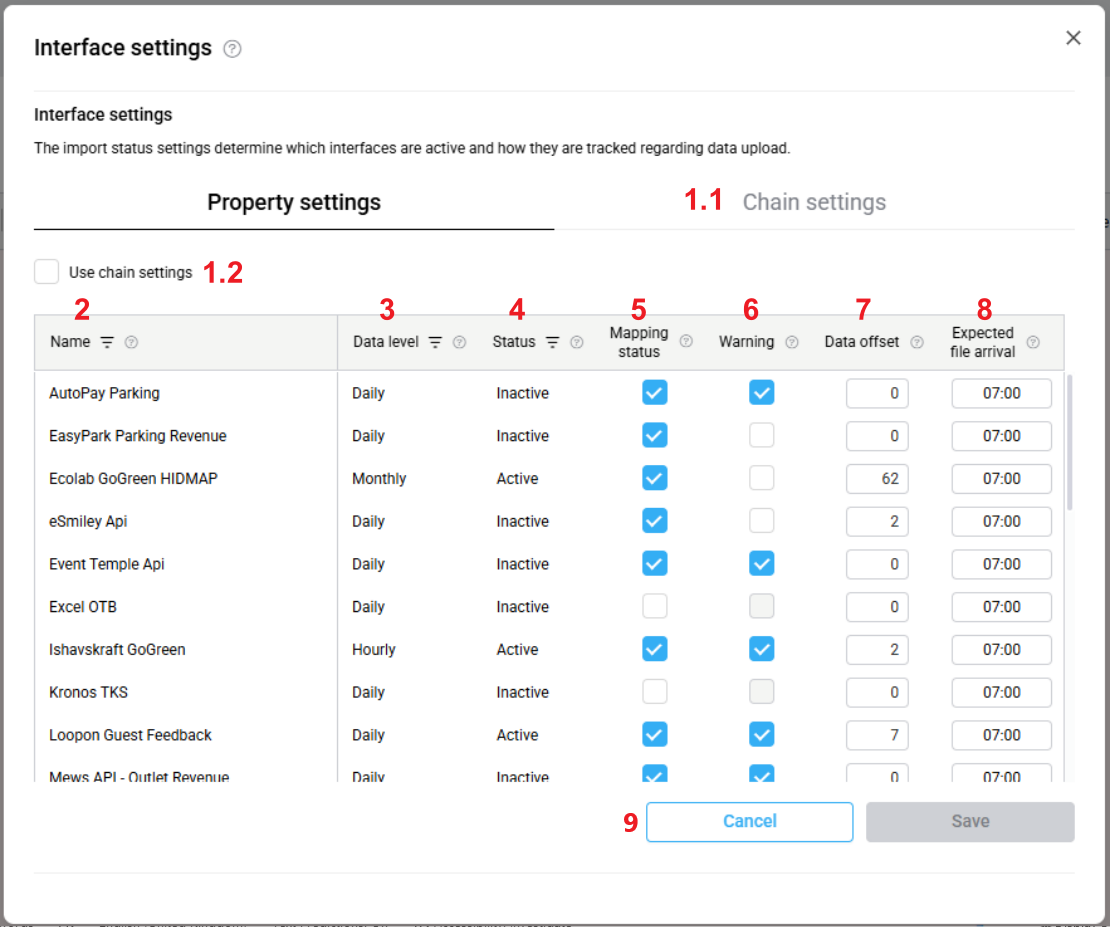Viewport: 1110px width, 927px height.
Task: Select the EasyPark Parking Revenue name
Action: pos(137,436)
